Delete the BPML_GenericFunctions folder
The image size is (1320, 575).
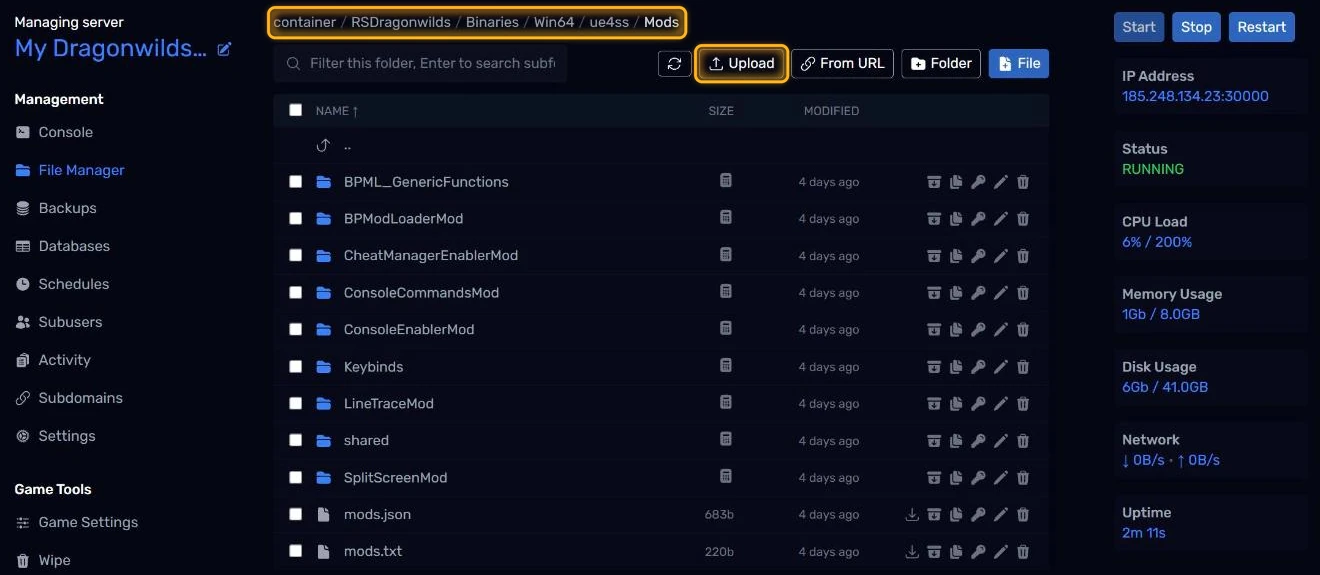click(1023, 182)
